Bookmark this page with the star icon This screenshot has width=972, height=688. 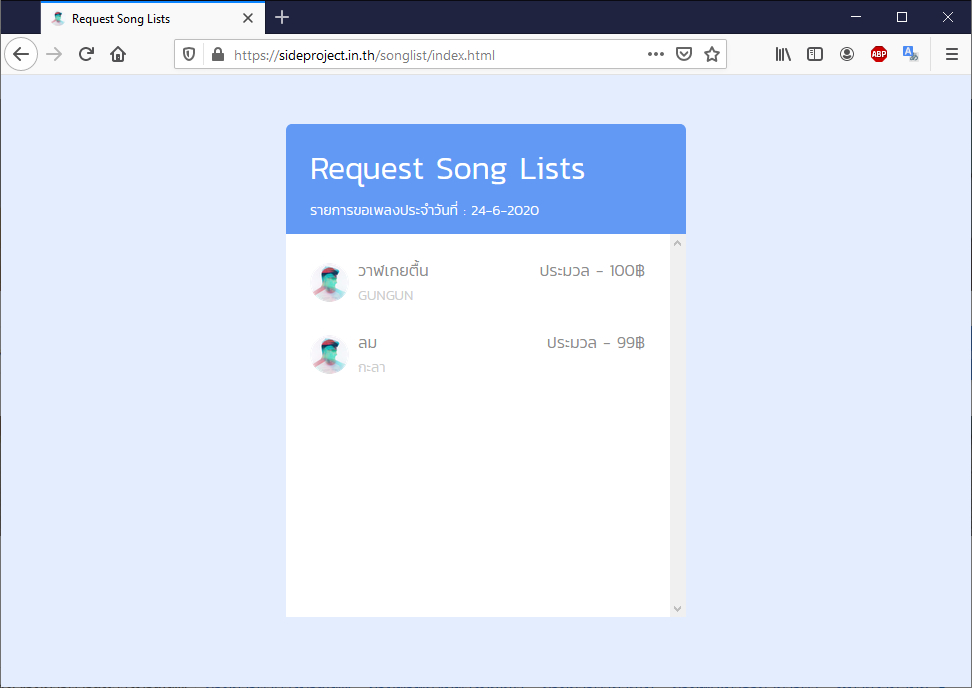point(712,54)
